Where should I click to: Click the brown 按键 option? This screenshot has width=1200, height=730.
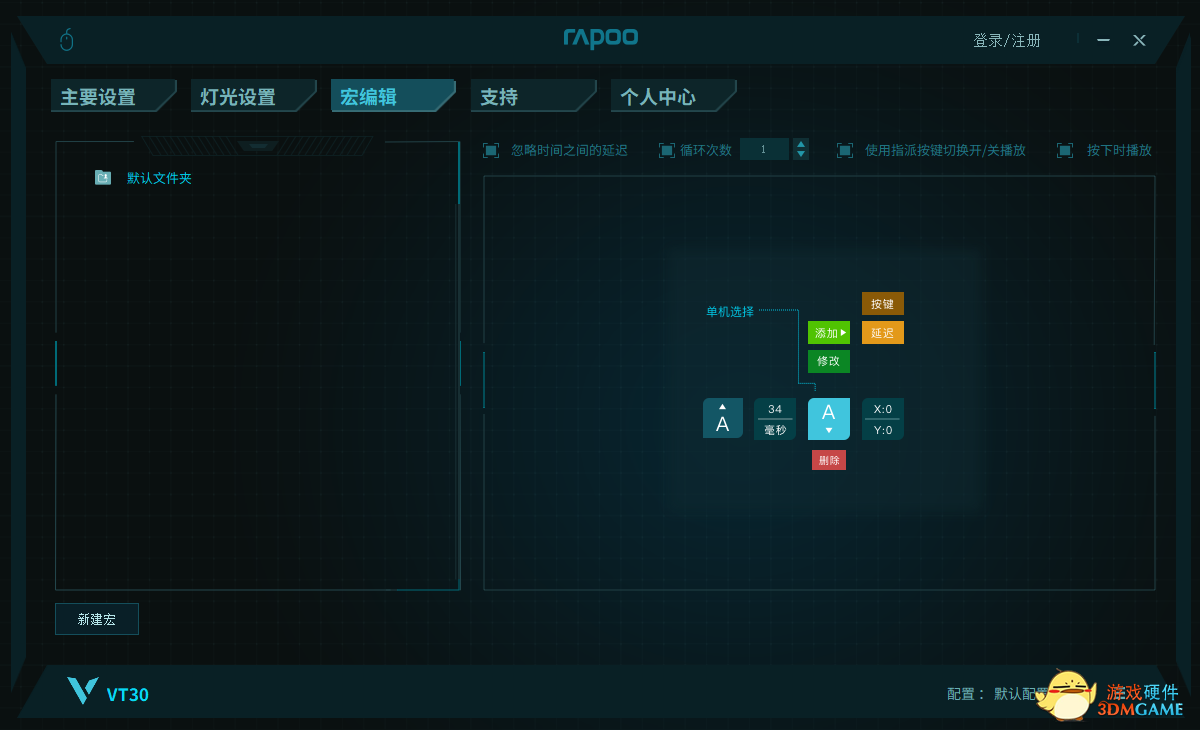point(883,304)
